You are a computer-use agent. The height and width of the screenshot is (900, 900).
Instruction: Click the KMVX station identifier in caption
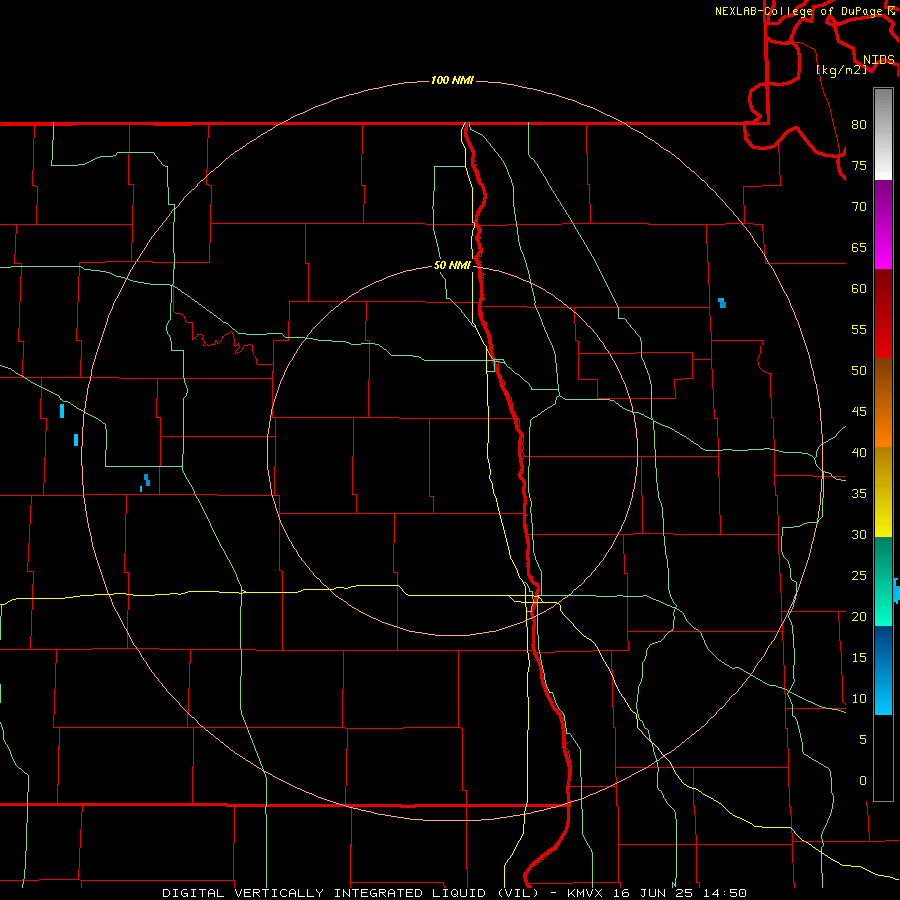(x=585, y=893)
